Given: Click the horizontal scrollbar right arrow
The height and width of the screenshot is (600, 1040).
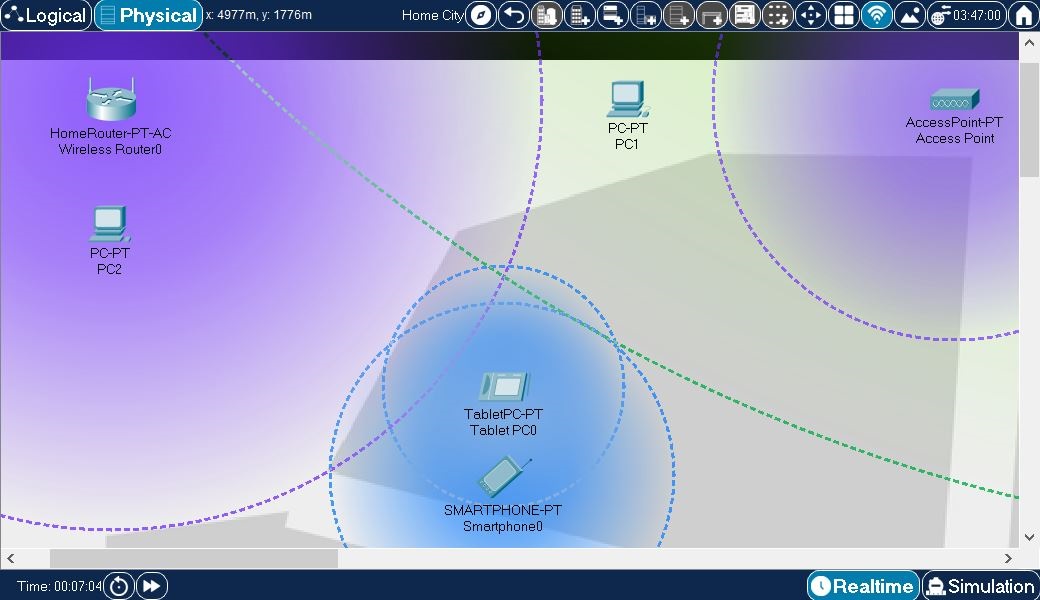Looking at the screenshot, I should (x=1008, y=558).
